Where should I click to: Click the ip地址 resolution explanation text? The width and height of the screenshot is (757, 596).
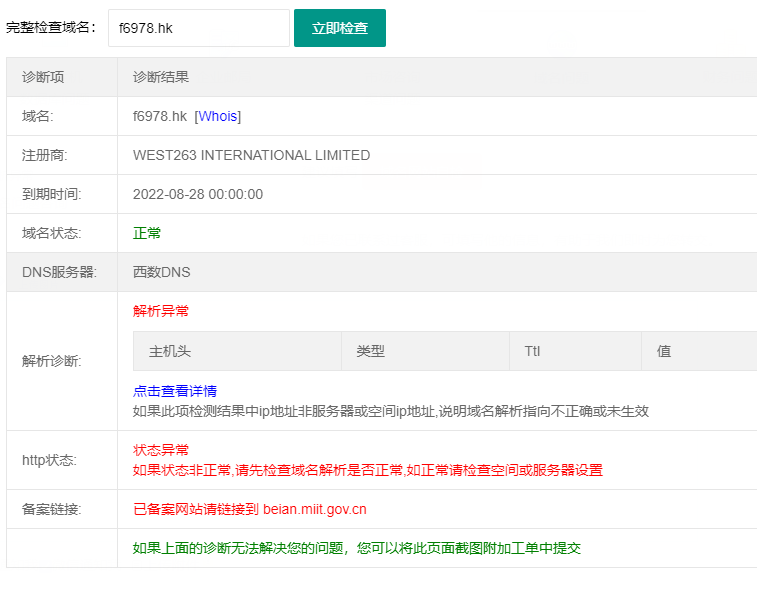pyautogui.click(x=391, y=411)
